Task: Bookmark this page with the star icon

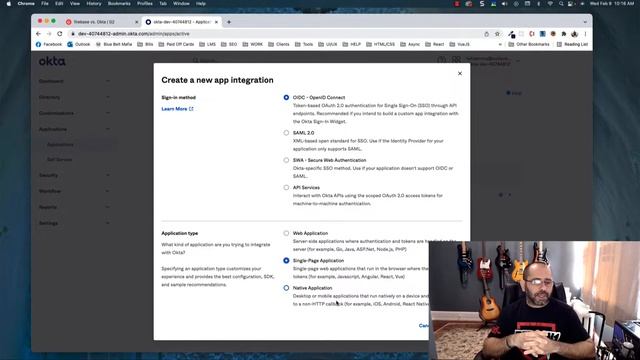Action: [x=497, y=34]
